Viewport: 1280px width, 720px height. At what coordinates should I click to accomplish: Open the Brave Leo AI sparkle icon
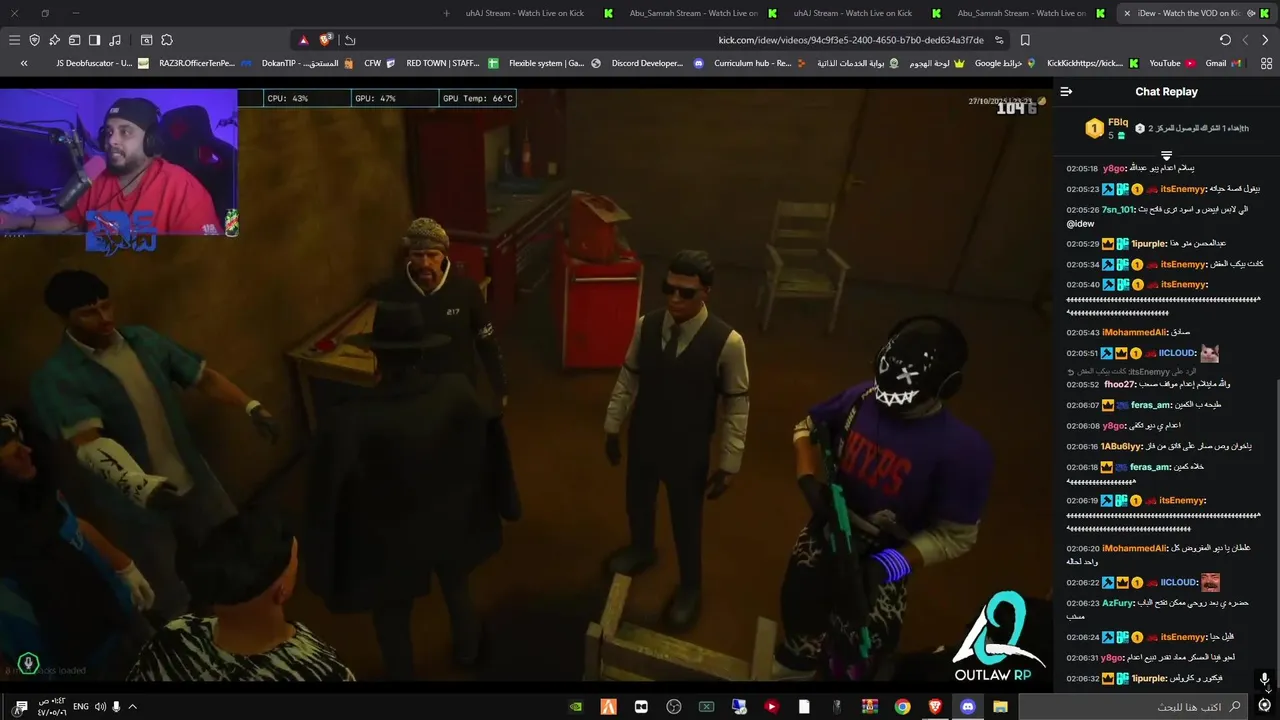(x=54, y=40)
